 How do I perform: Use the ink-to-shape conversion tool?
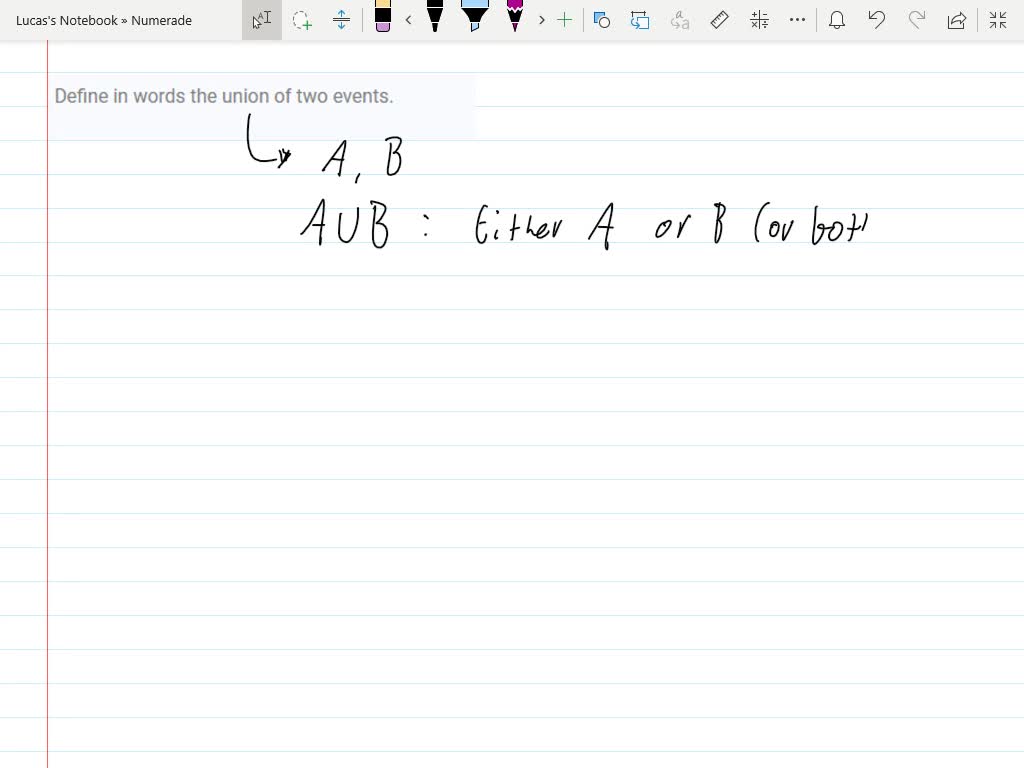(x=638, y=18)
